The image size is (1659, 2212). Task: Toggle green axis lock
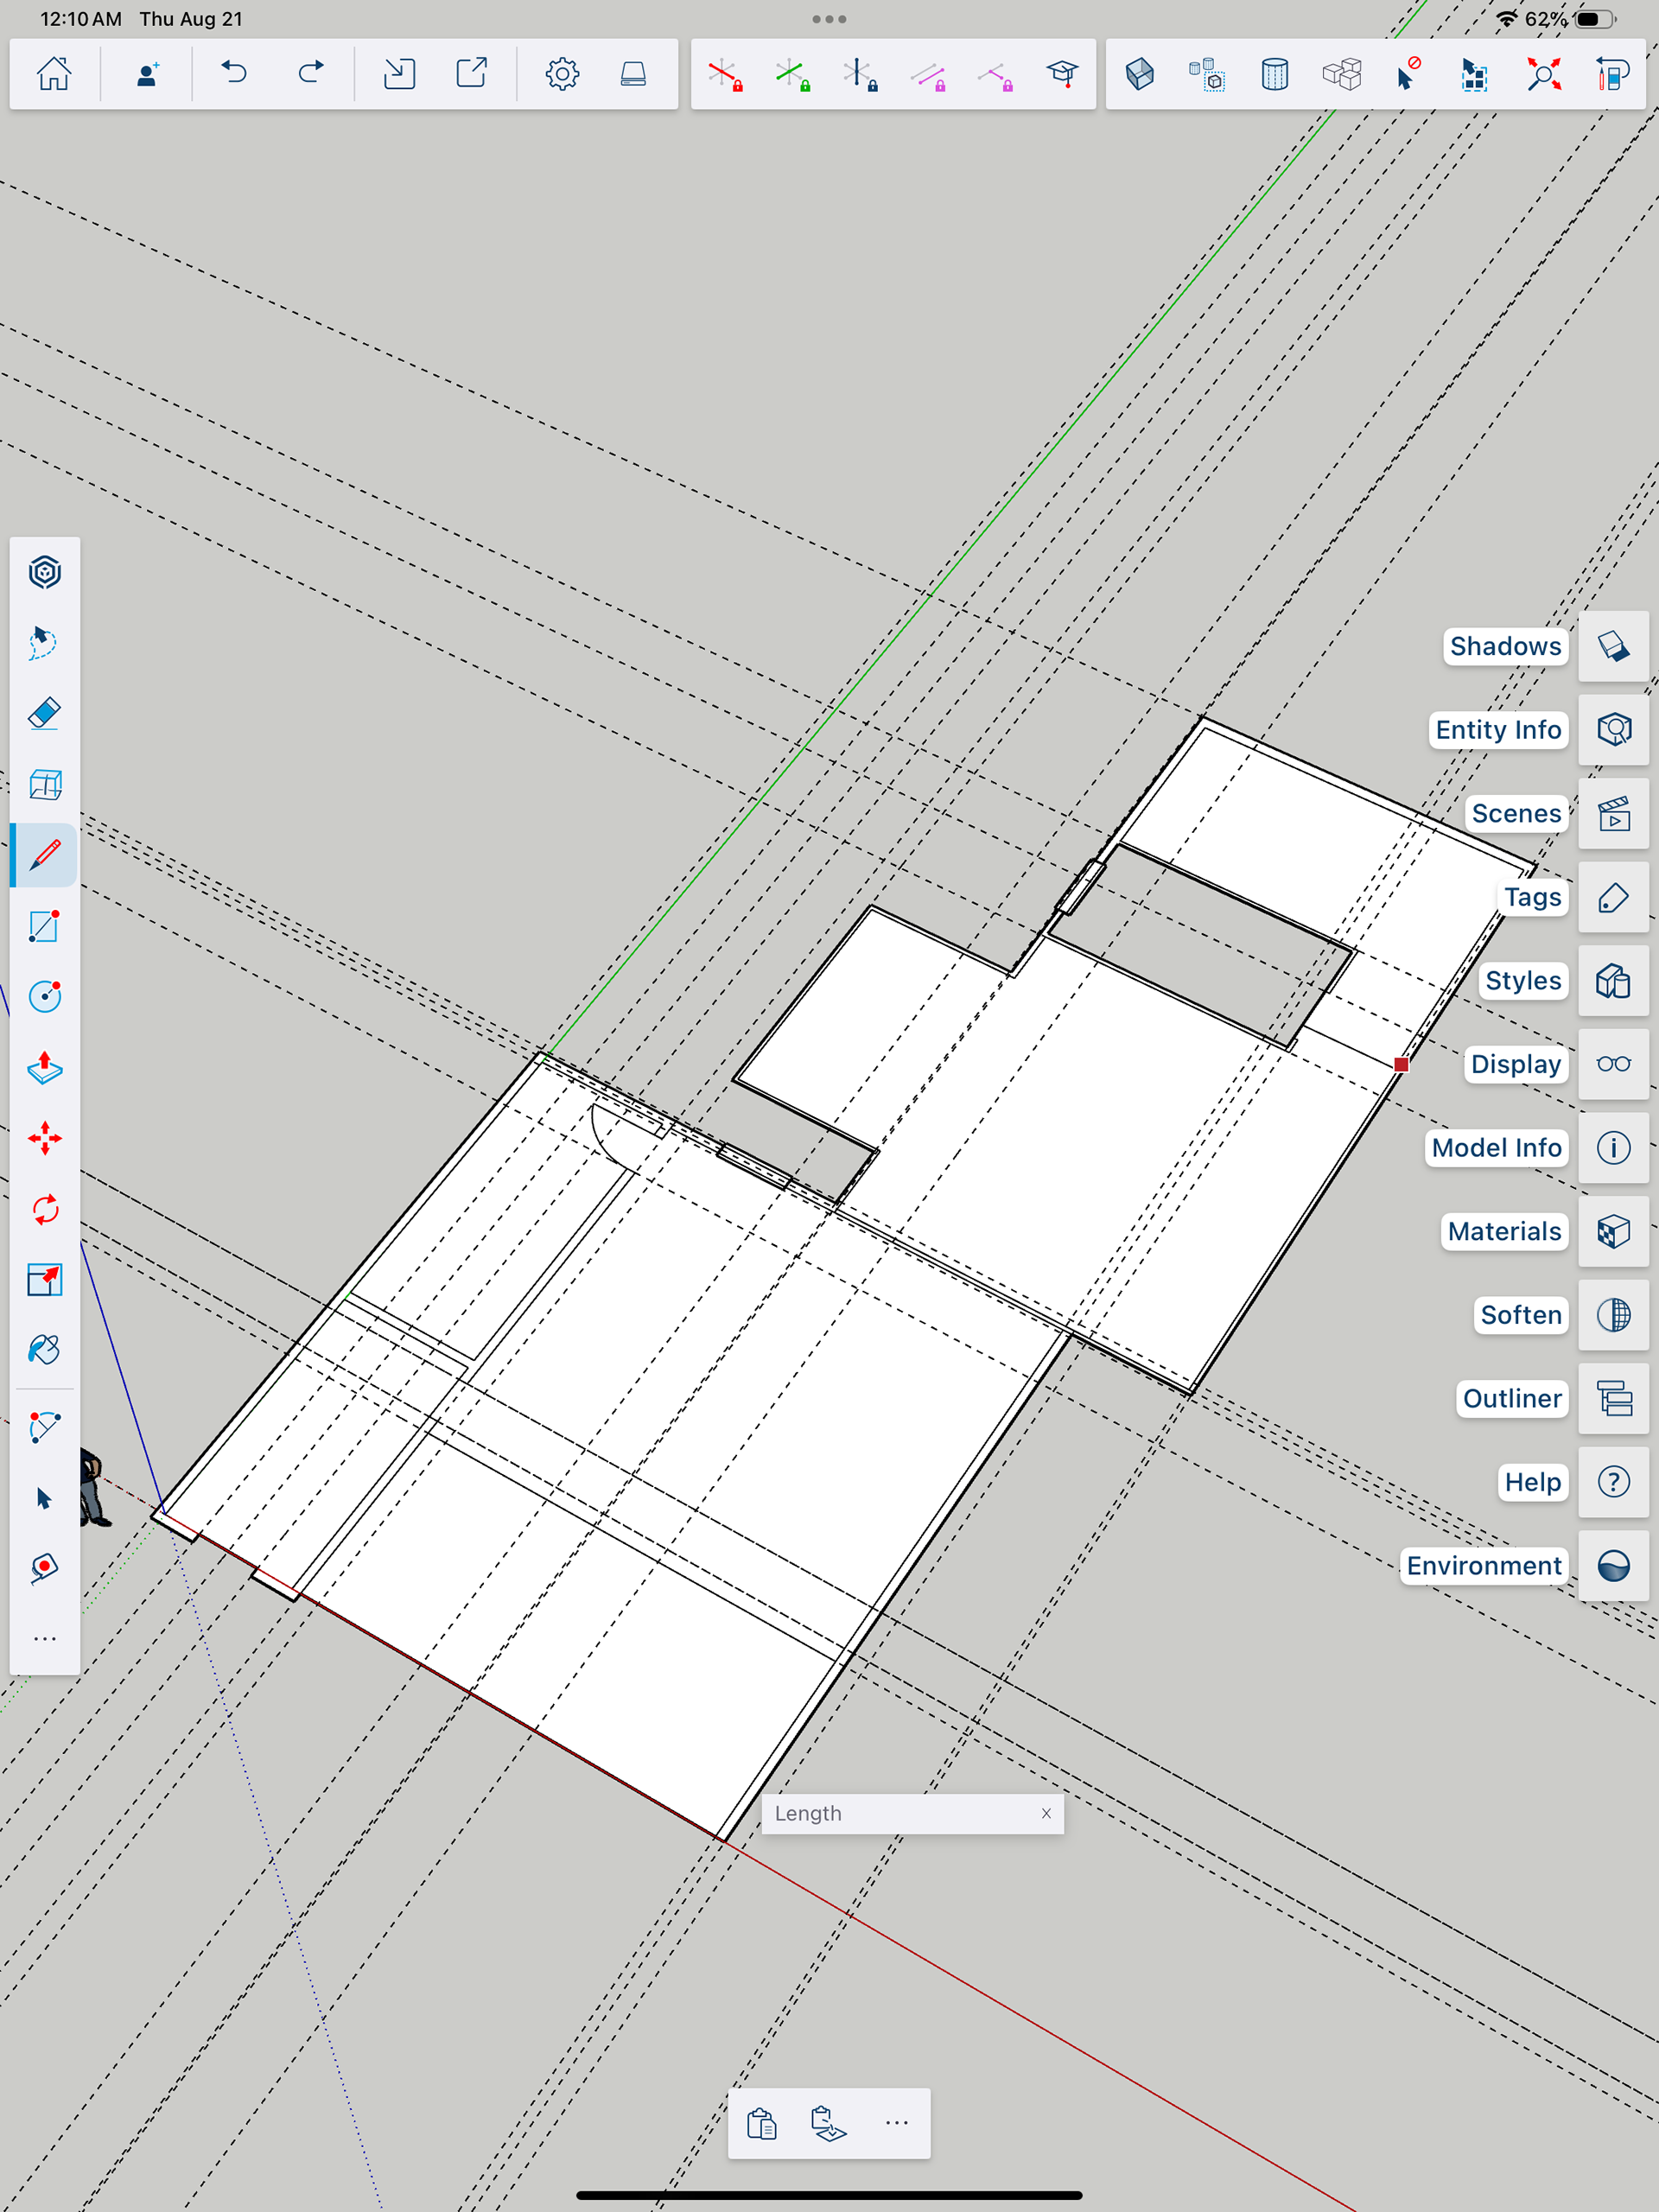pyautogui.click(x=792, y=74)
